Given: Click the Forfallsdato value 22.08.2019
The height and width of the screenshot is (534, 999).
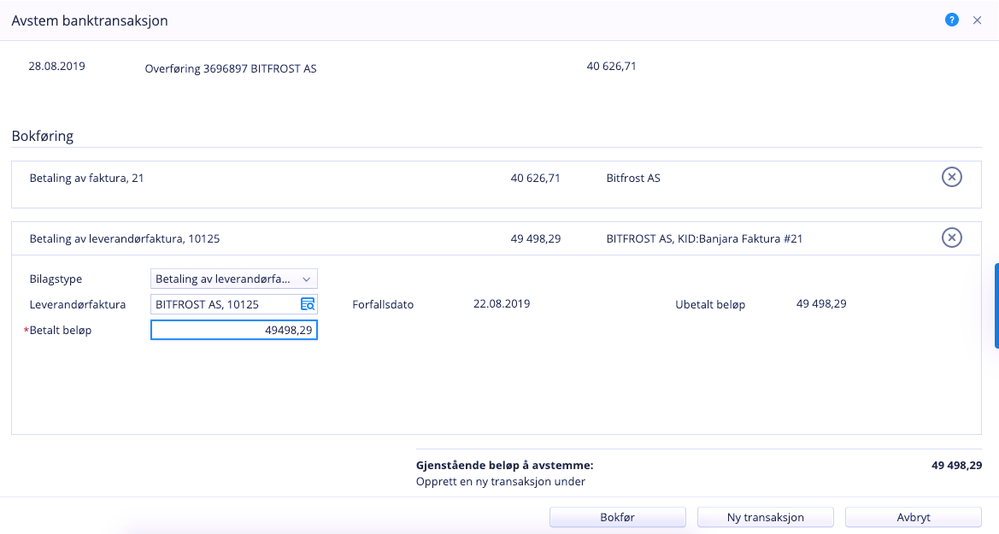Looking at the screenshot, I should point(501,304).
